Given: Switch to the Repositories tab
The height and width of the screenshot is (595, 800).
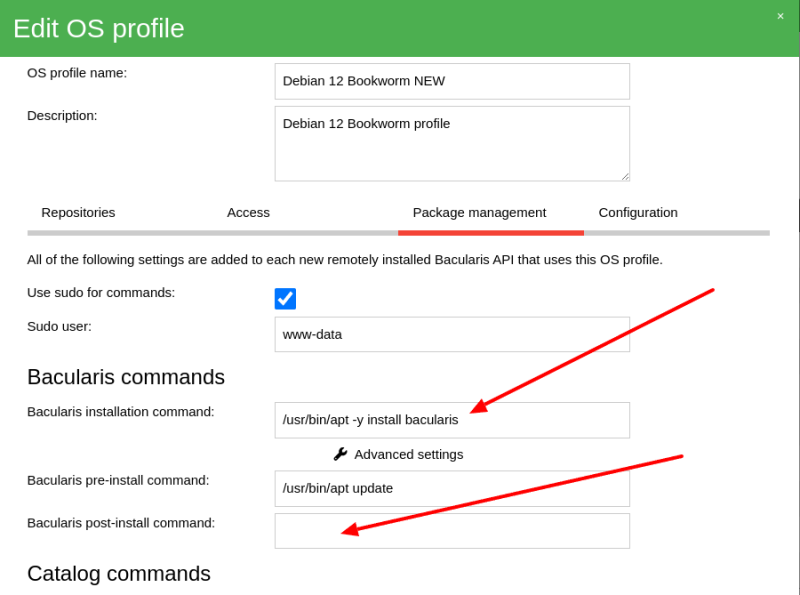Looking at the screenshot, I should [x=78, y=212].
